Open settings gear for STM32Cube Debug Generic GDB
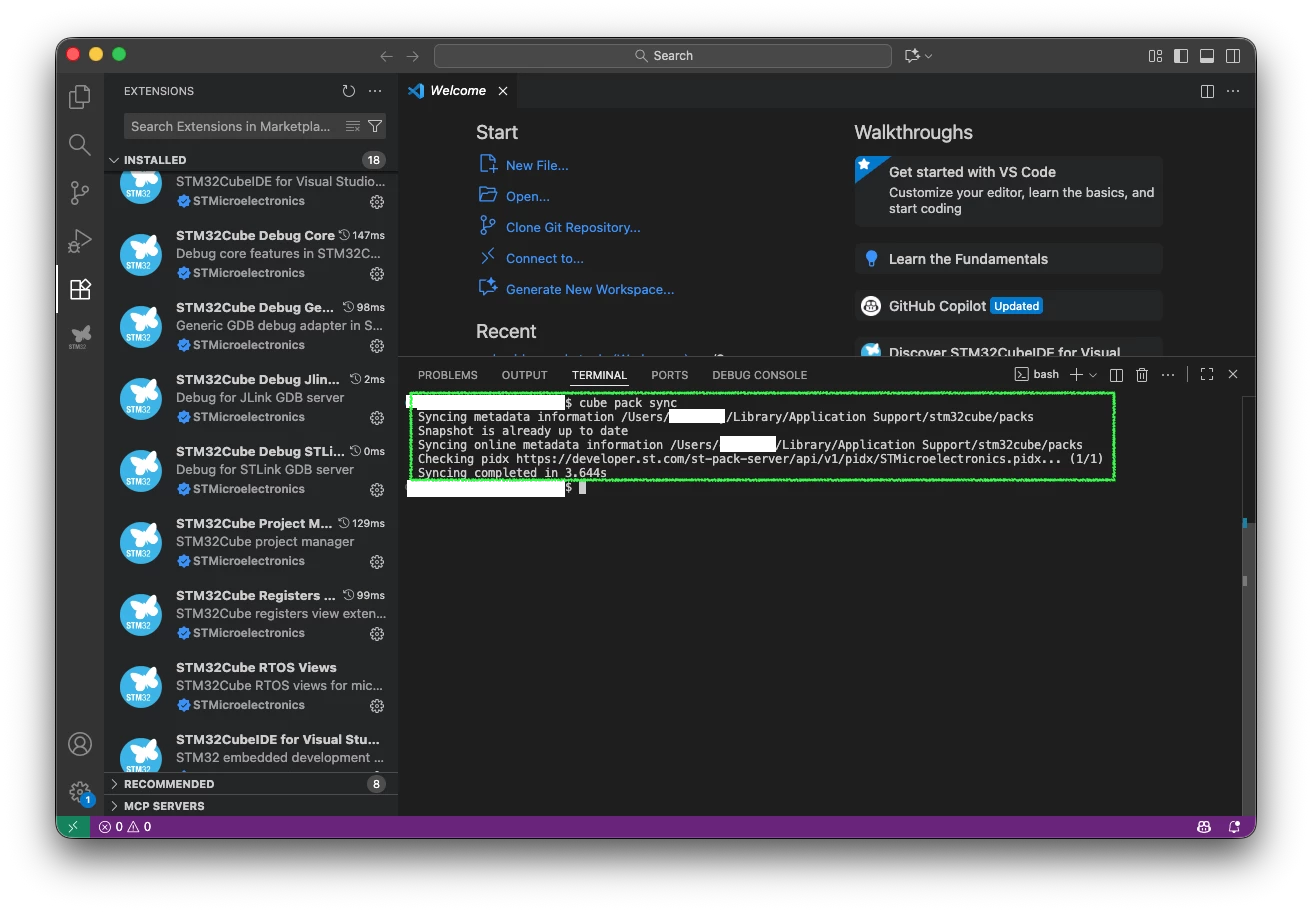This screenshot has width=1312, height=912. [x=377, y=345]
